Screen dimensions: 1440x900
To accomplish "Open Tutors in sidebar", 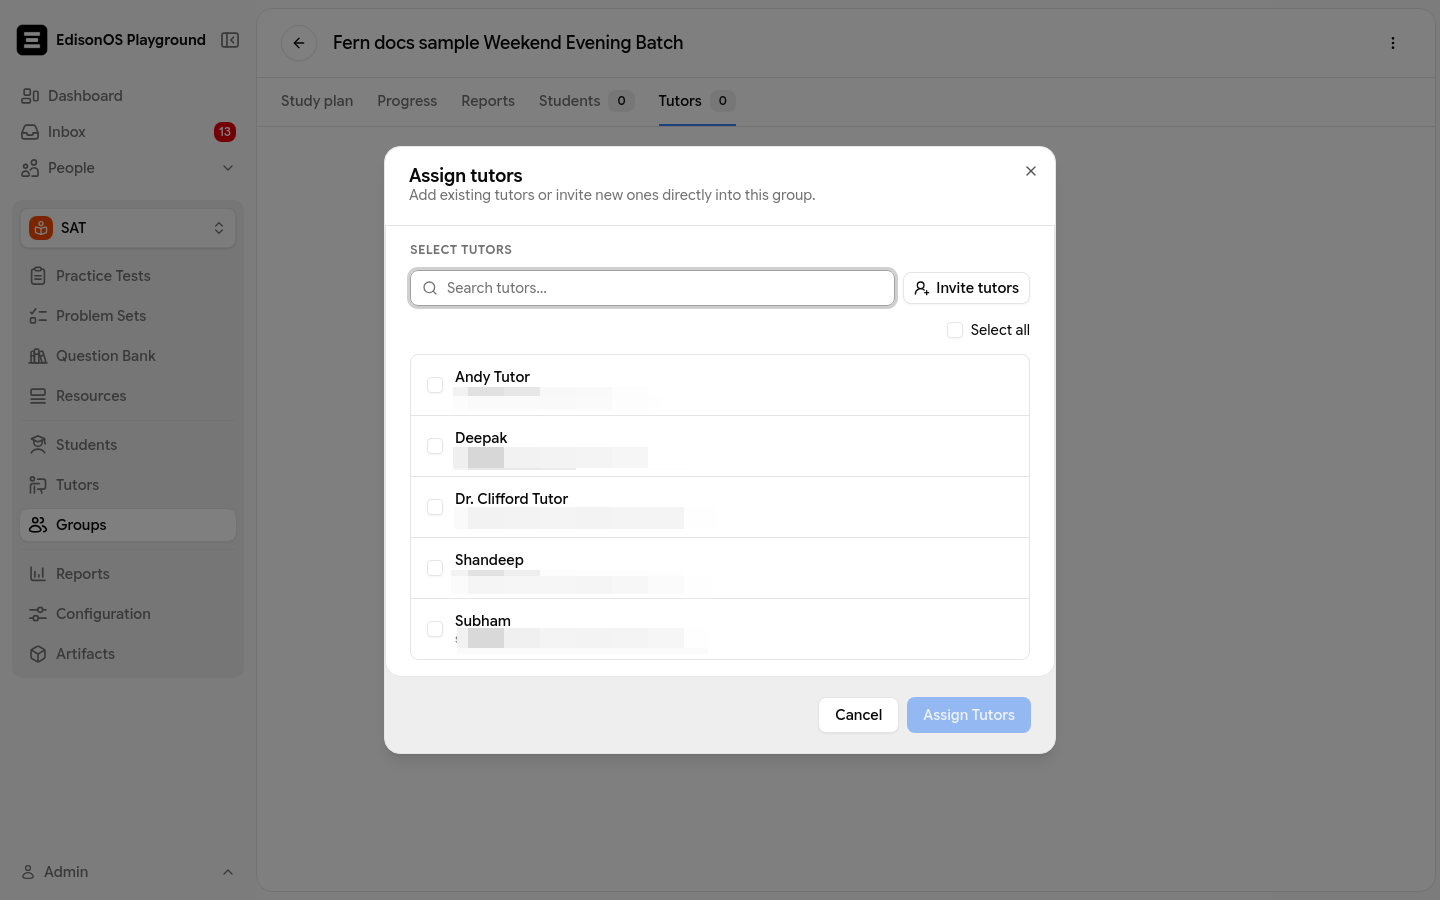I will click(x=128, y=485).
